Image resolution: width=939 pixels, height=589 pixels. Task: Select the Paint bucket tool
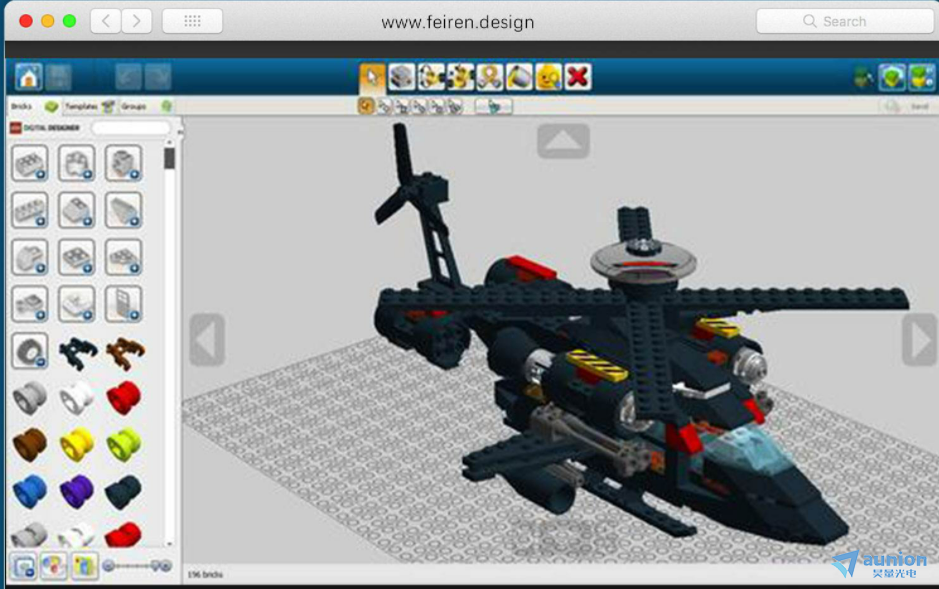click(x=519, y=77)
